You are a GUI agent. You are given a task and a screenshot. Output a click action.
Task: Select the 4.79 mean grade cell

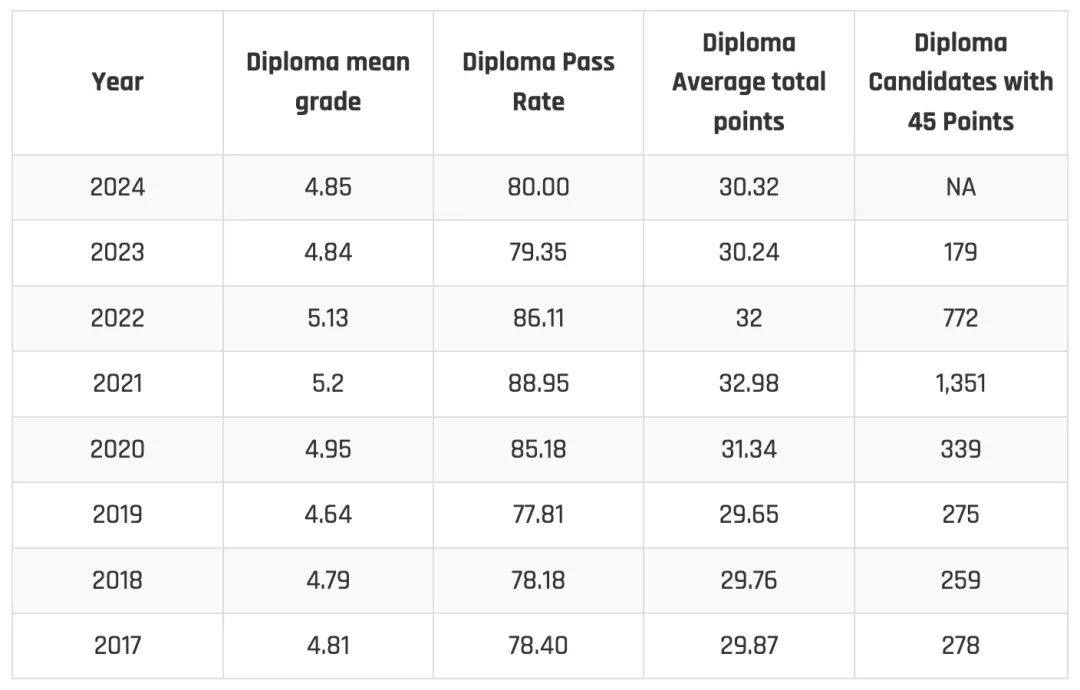click(x=328, y=581)
